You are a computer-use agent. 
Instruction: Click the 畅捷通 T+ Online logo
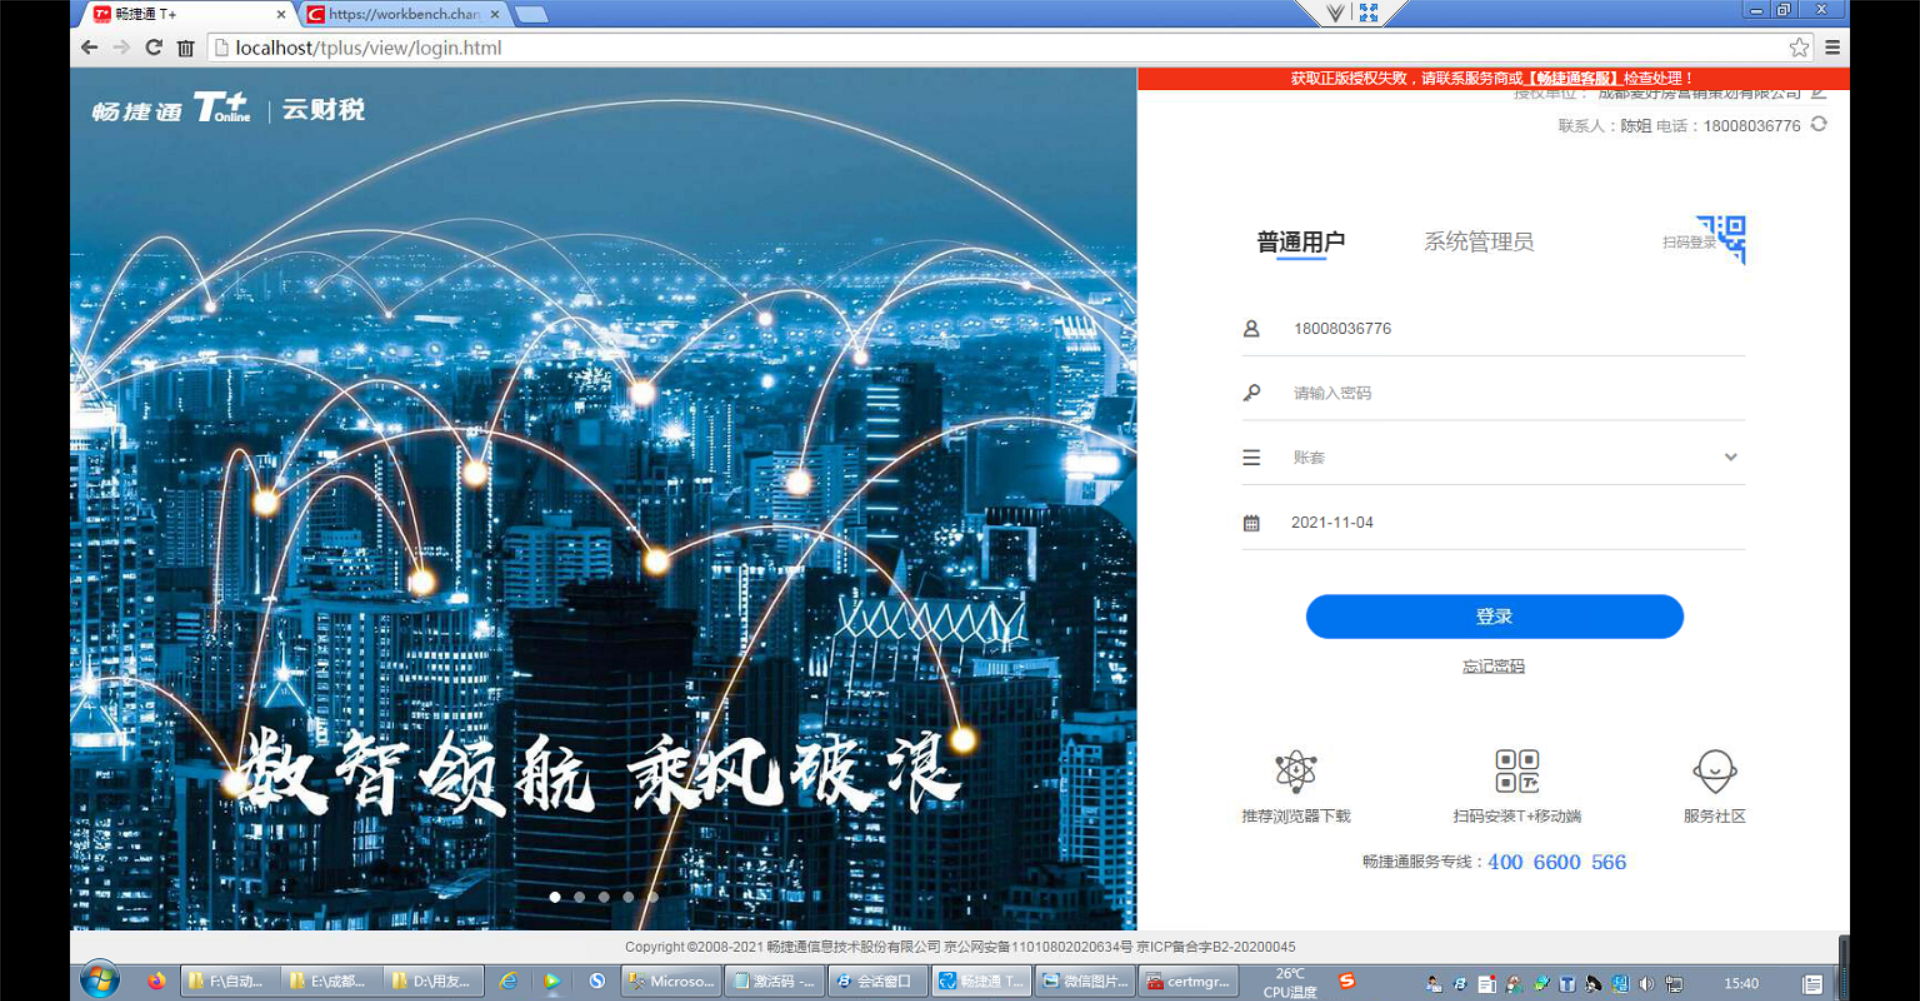tap(171, 107)
